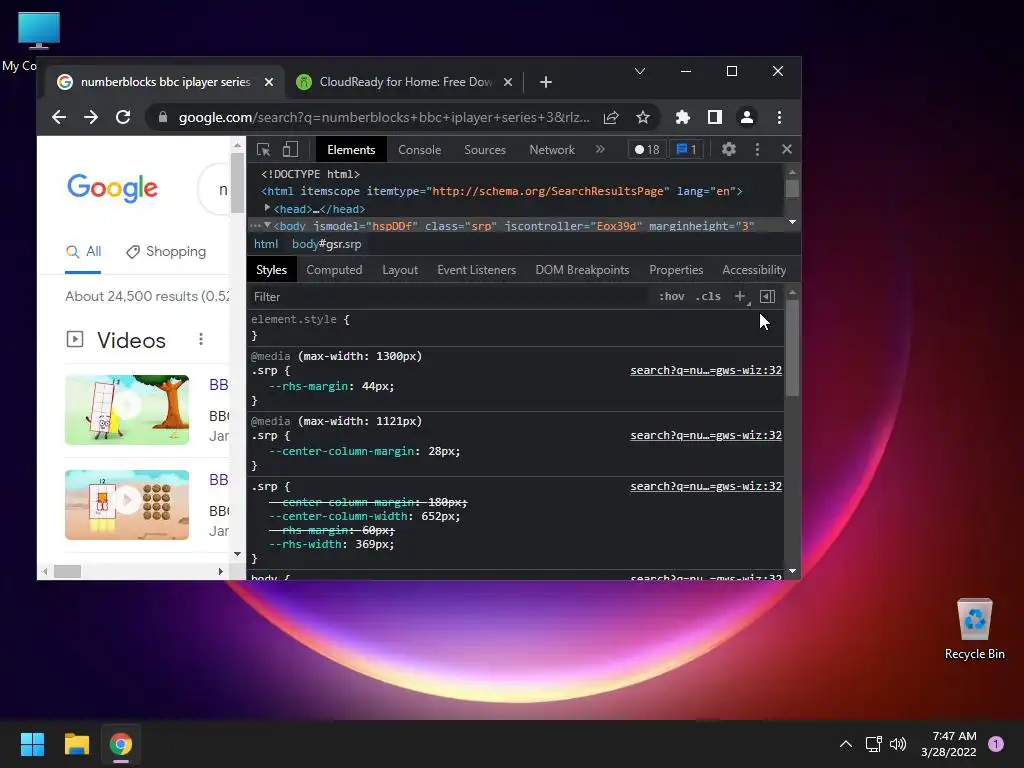Open Chrome extensions puzzle icon

(x=682, y=118)
